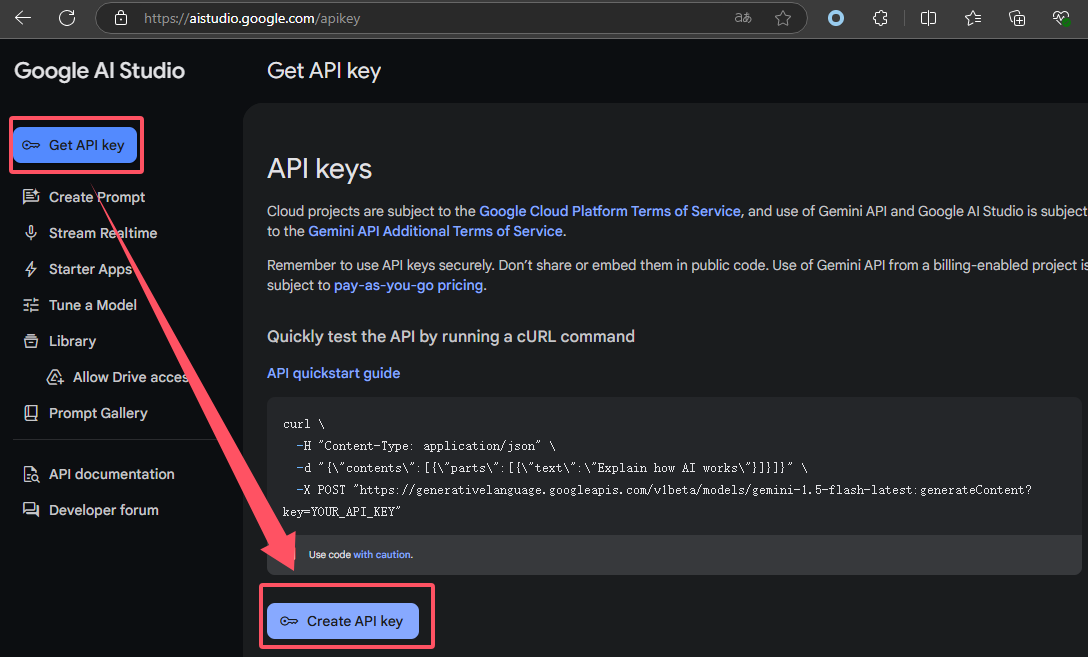View site info via the lock icon
Image resolution: width=1088 pixels, height=657 pixels.
coord(121,18)
